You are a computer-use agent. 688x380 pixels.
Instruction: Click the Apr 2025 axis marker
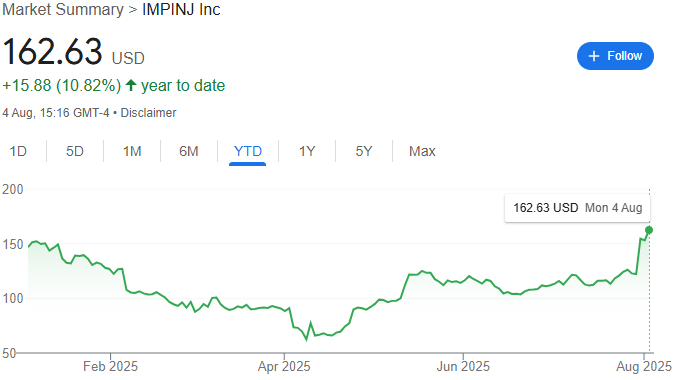[284, 366]
